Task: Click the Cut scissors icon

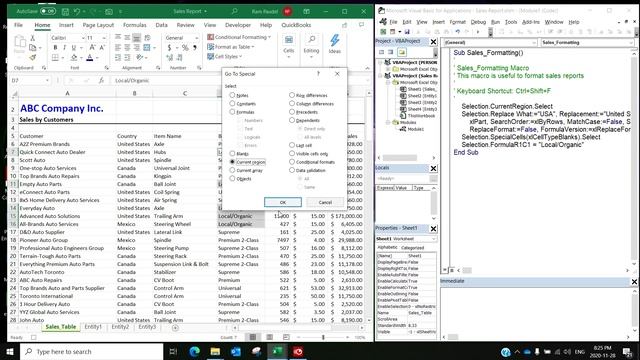Action: (x=33, y=38)
